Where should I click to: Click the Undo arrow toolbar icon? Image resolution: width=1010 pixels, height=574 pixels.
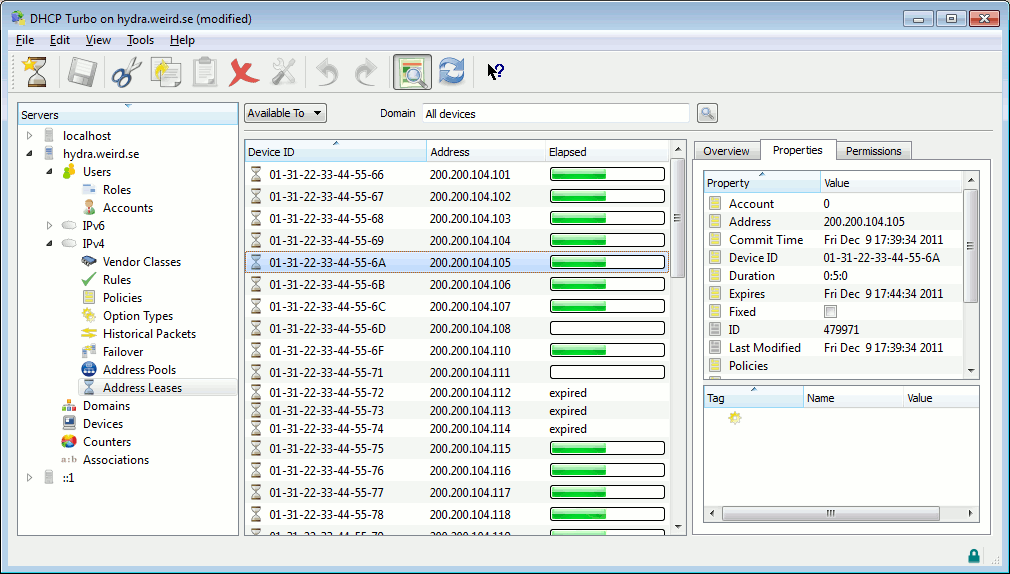(x=327, y=72)
